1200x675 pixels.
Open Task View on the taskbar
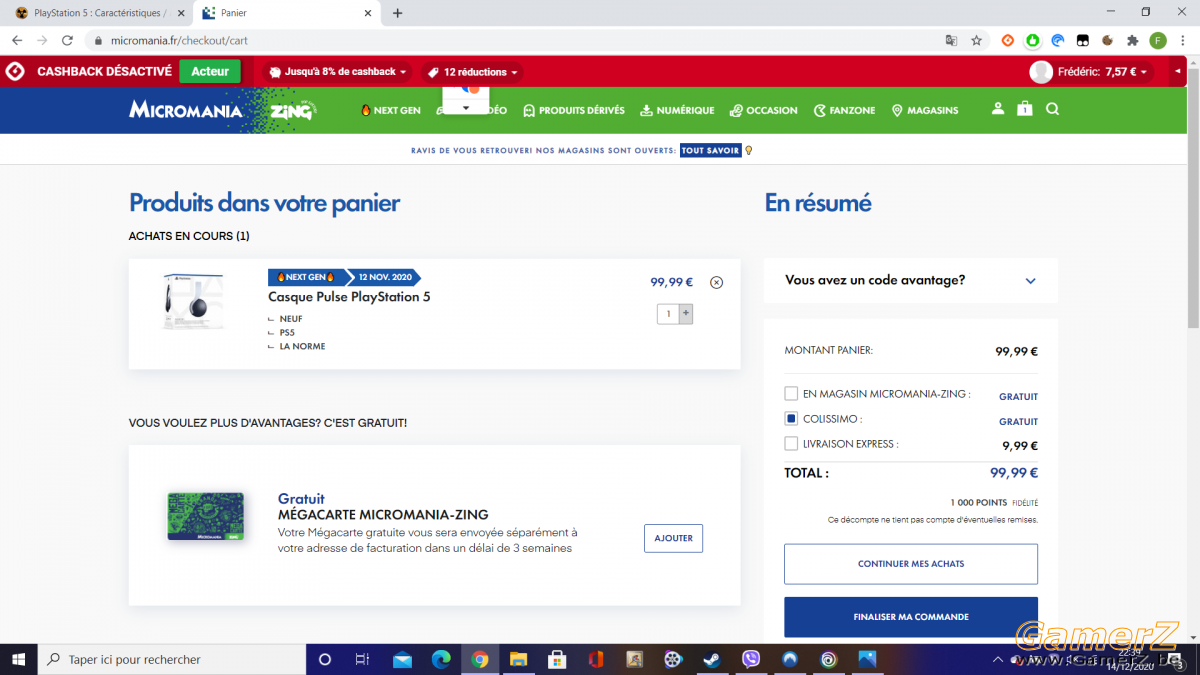coord(363,659)
